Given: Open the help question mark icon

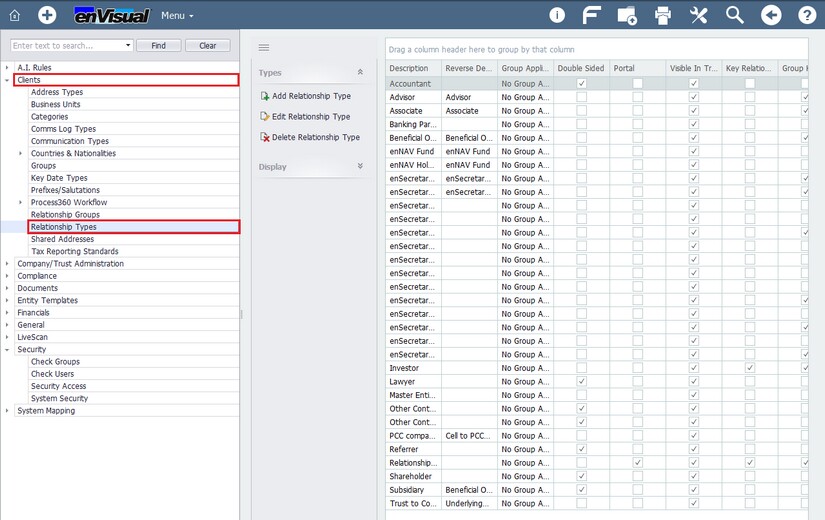Looking at the screenshot, I should (807, 15).
